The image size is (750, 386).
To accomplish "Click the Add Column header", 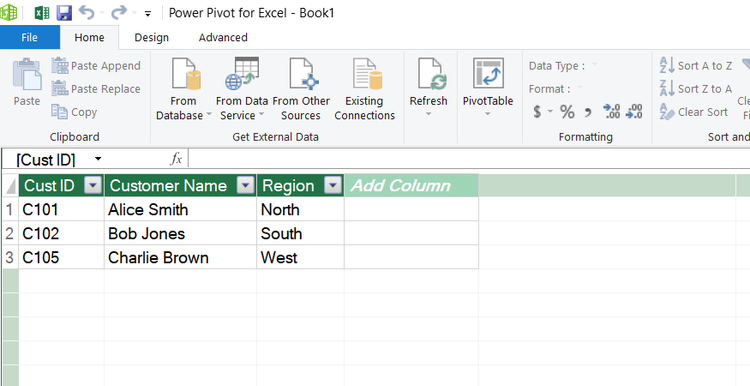I will click(x=411, y=186).
